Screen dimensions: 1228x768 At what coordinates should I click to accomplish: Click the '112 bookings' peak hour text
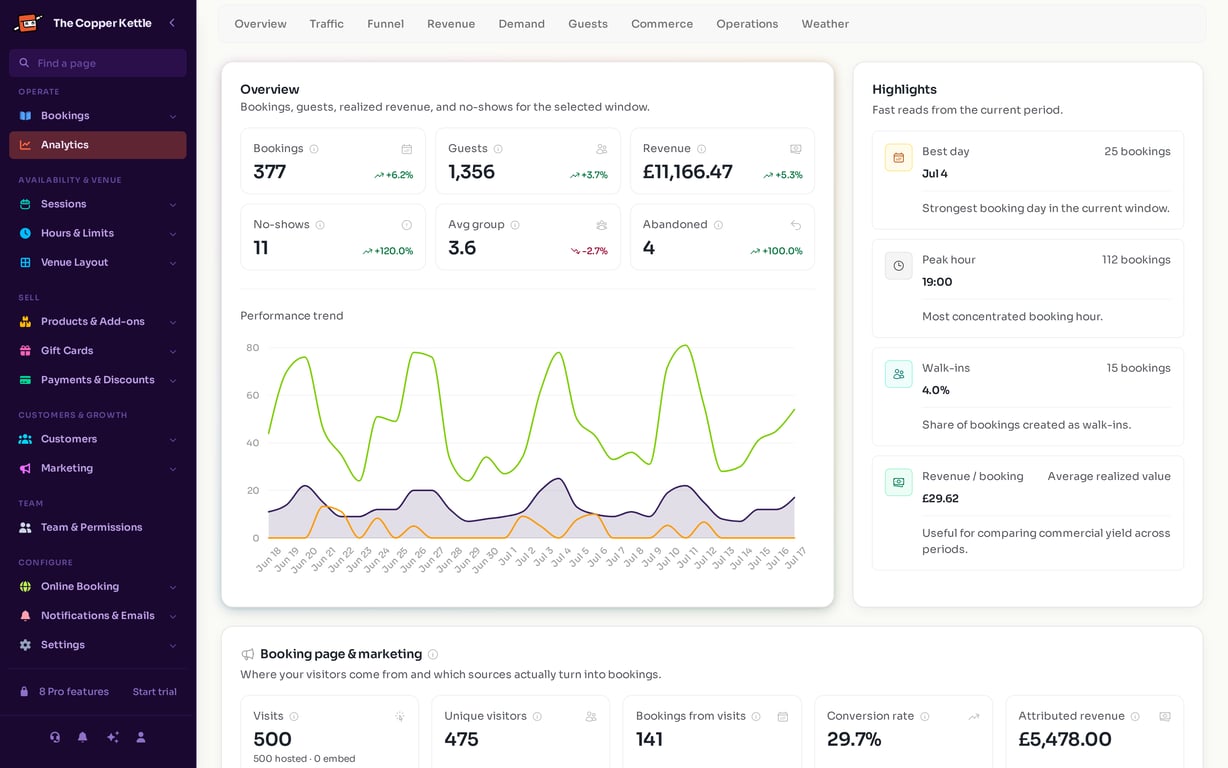point(1136,260)
